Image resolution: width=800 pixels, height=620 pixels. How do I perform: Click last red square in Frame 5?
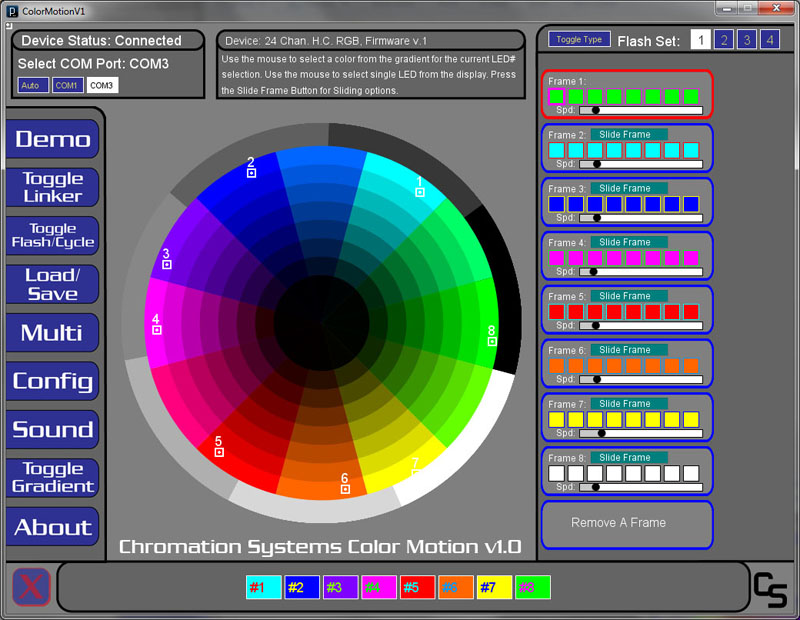pyautogui.click(x=691, y=312)
